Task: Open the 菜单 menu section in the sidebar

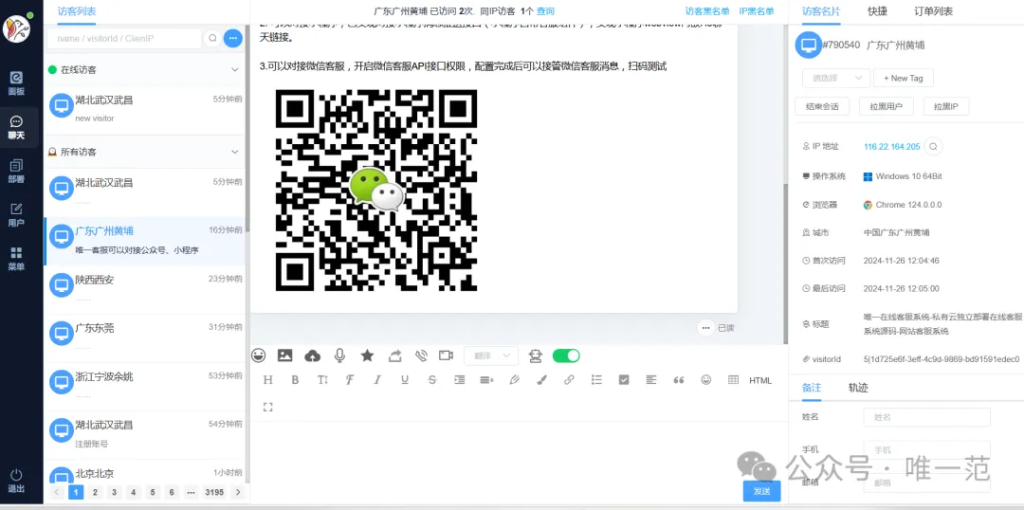Action: coord(16,259)
